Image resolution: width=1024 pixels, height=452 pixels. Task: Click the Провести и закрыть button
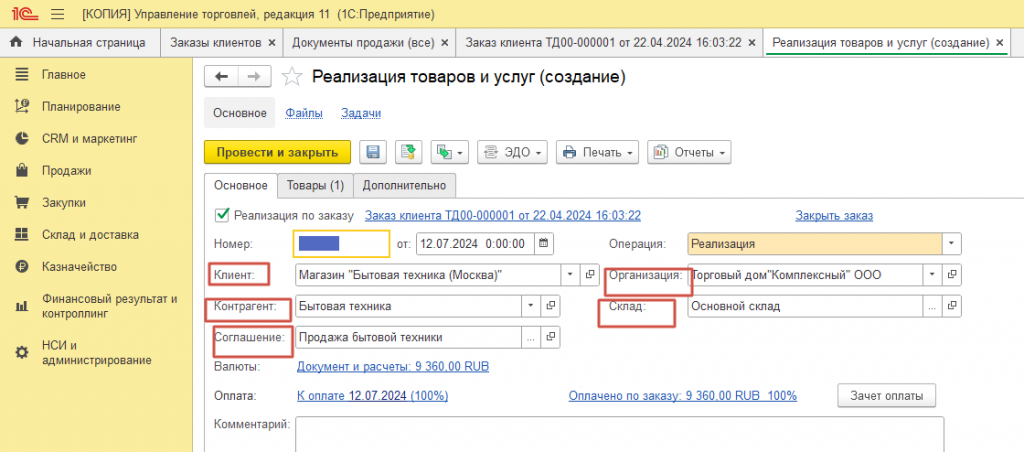(278, 152)
